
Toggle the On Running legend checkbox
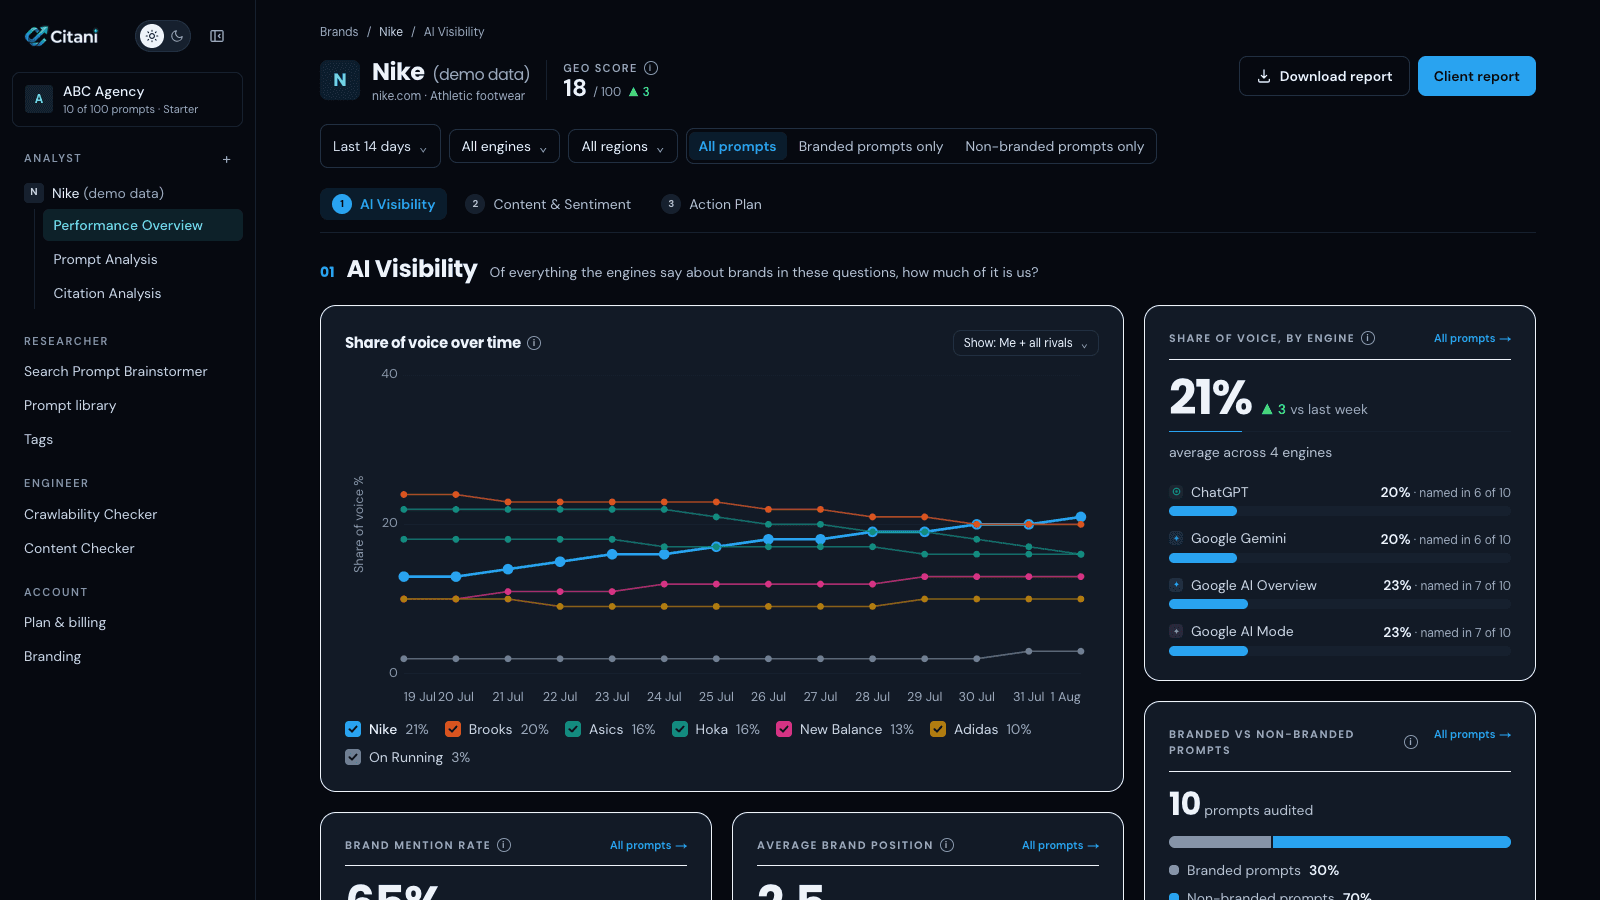click(353, 757)
